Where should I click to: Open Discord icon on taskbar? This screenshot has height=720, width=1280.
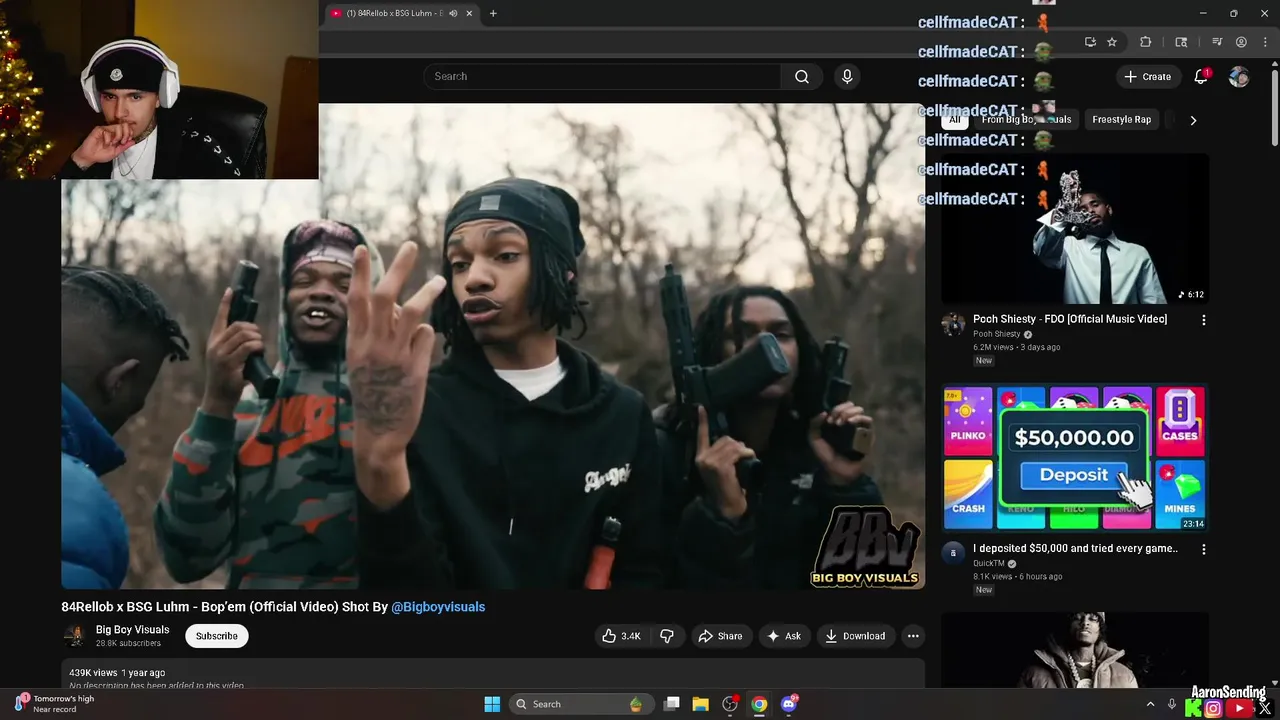(x=789, y=704)
